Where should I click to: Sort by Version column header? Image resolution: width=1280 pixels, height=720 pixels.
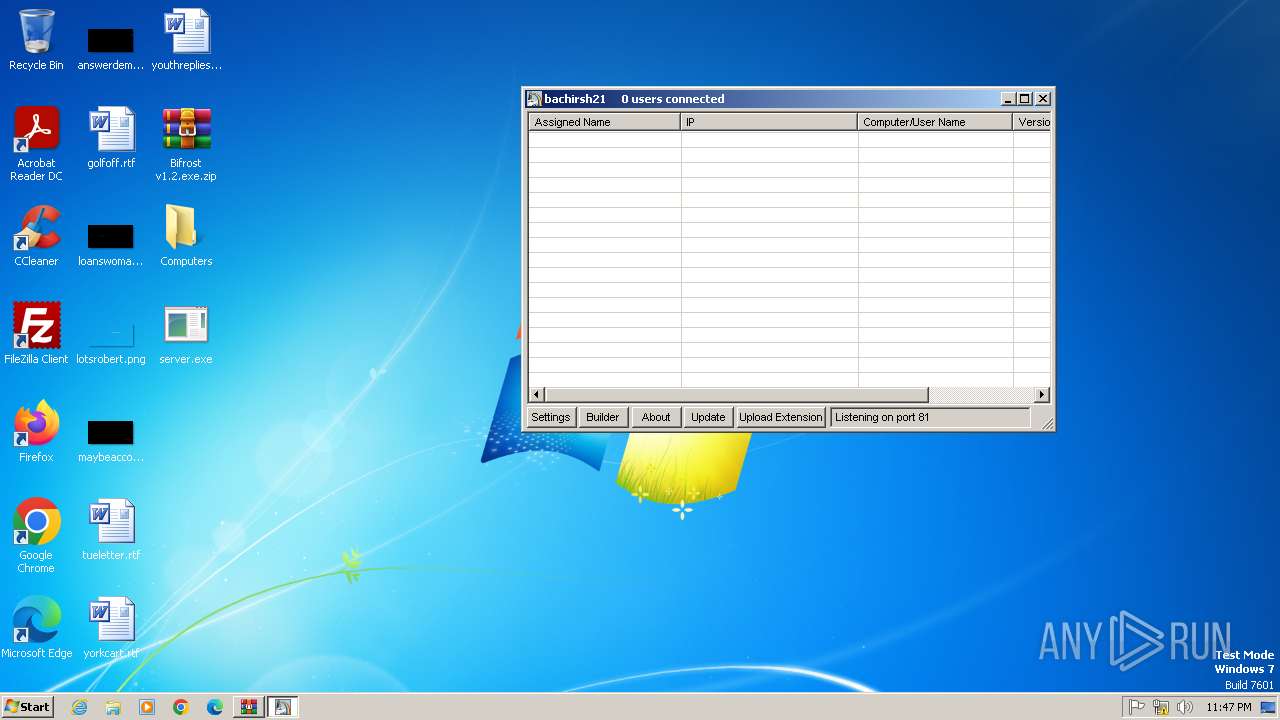click(1032, 122)
